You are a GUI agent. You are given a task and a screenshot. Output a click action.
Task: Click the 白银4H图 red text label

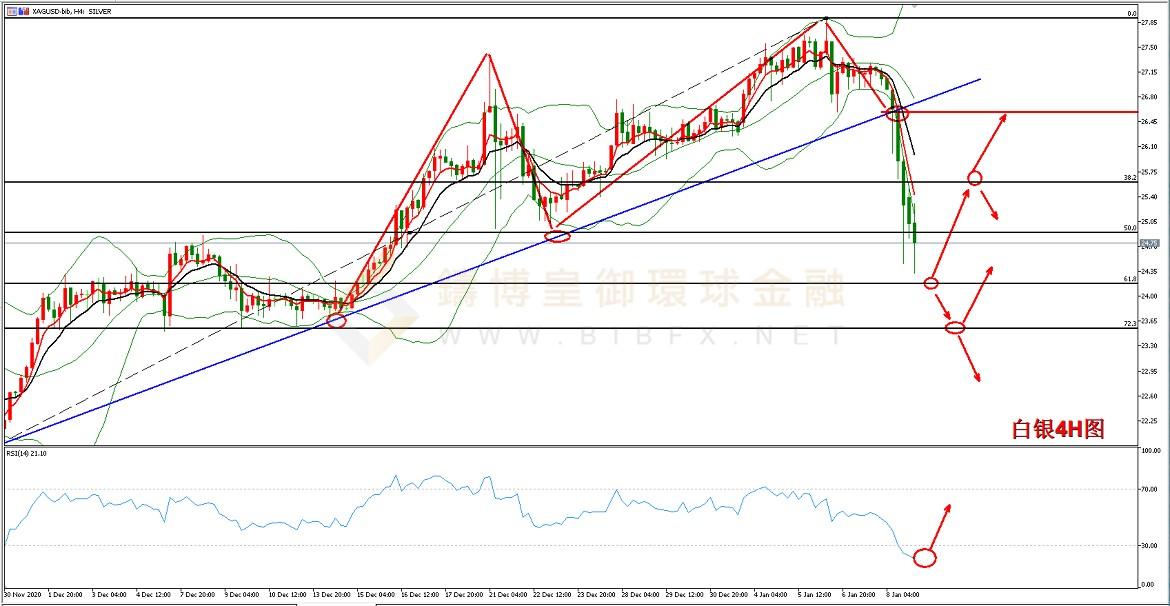[x=1057, y=429]
